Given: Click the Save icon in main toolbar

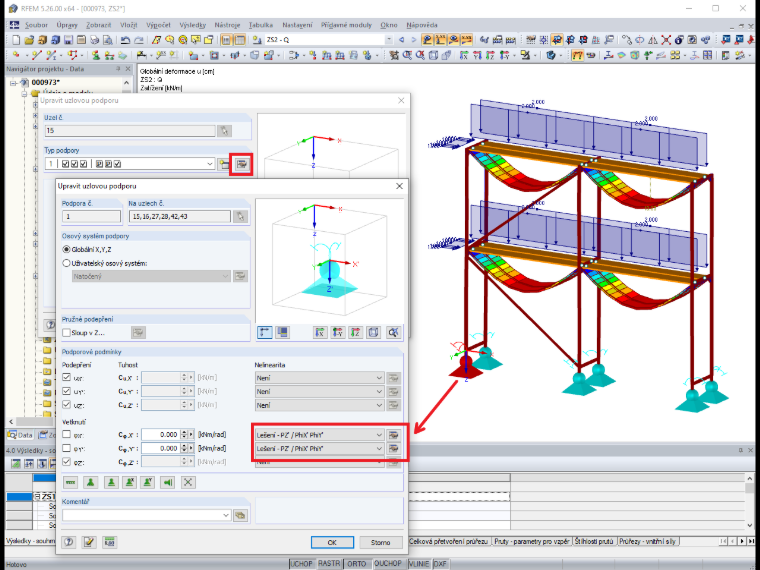Looking at the screenshot, I should pyautogui.click(x=68, y=40).
